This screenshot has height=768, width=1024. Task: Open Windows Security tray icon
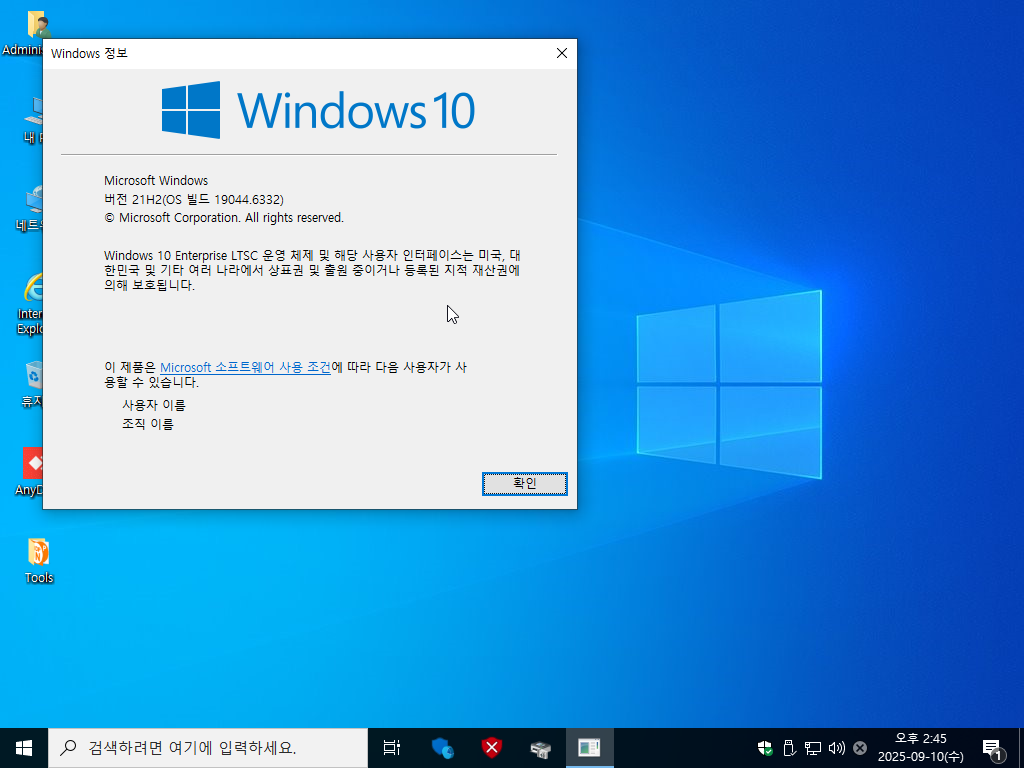pos(765,748)
